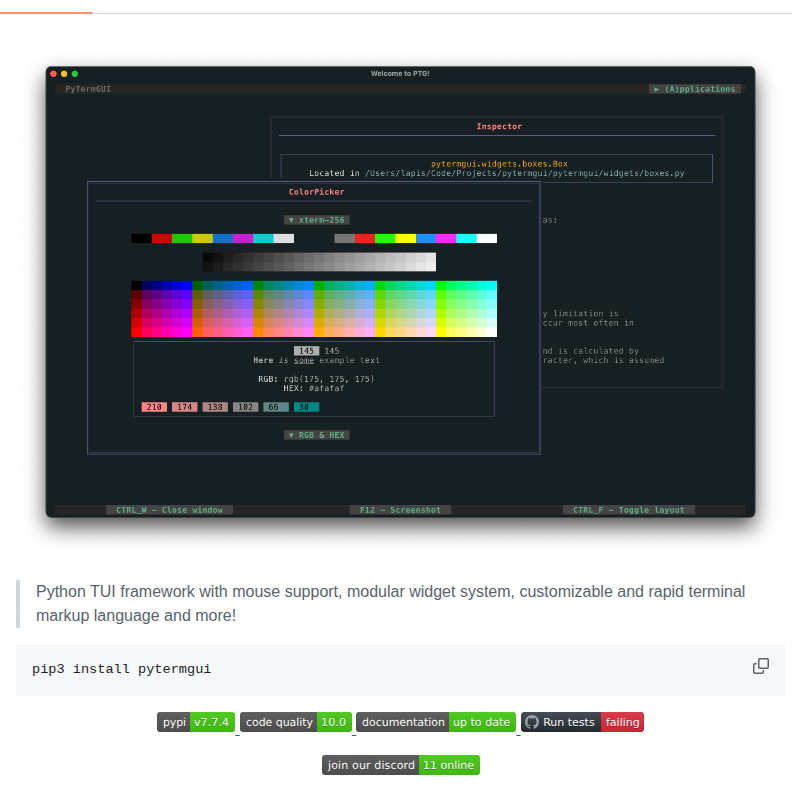Click CTRL_F - Toggle layout shortcut
This screenshot has width=792, height=805.
click(629, 510)
